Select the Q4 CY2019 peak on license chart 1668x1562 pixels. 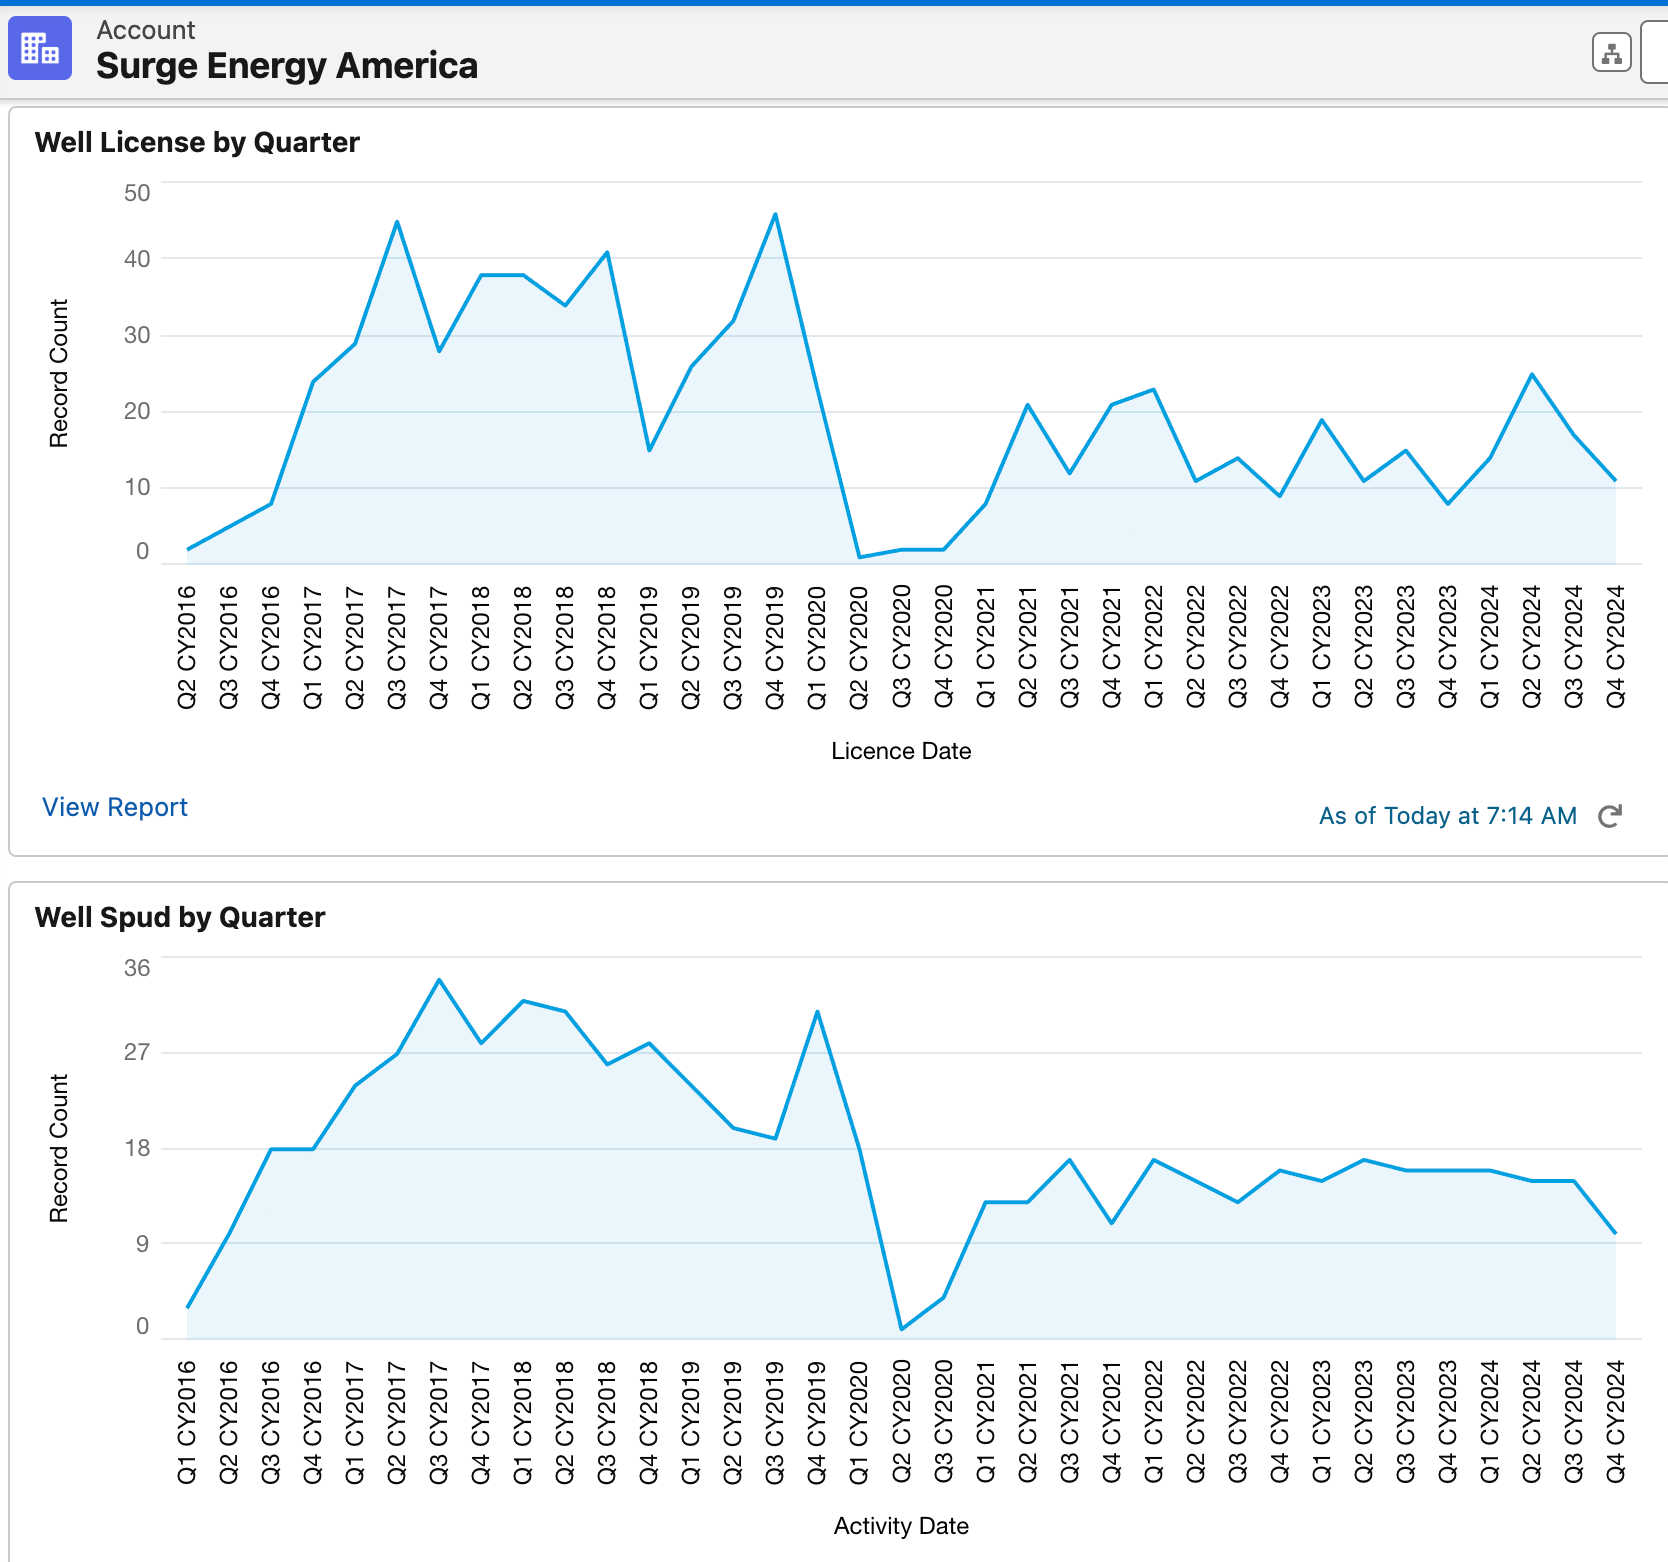click(774, 213)
